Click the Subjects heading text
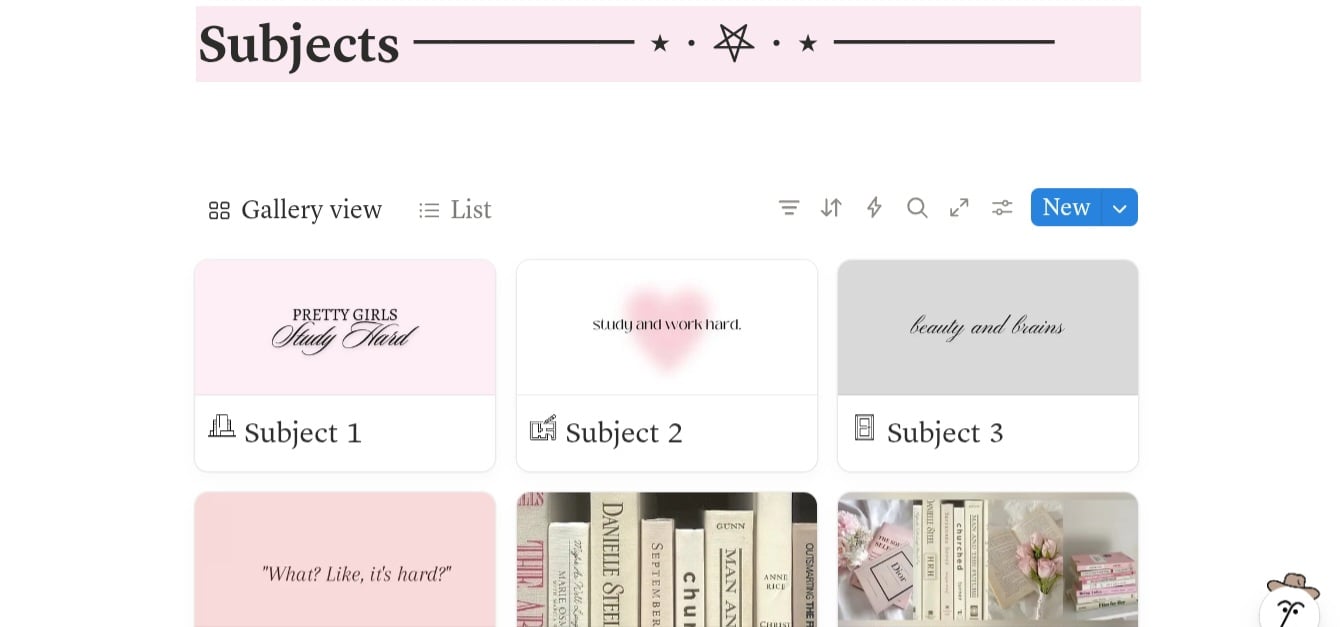This screenshot has width=1340, height=627. tap(299, 44)
